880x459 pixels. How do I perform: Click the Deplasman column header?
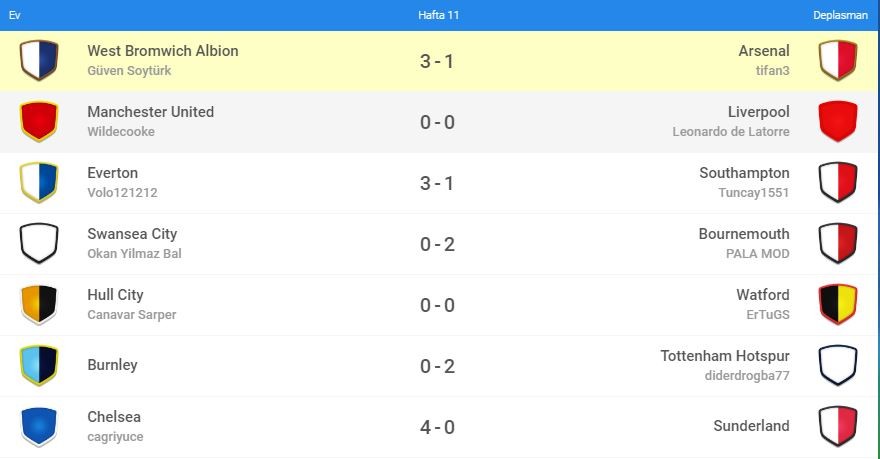[x=840, y=15]
